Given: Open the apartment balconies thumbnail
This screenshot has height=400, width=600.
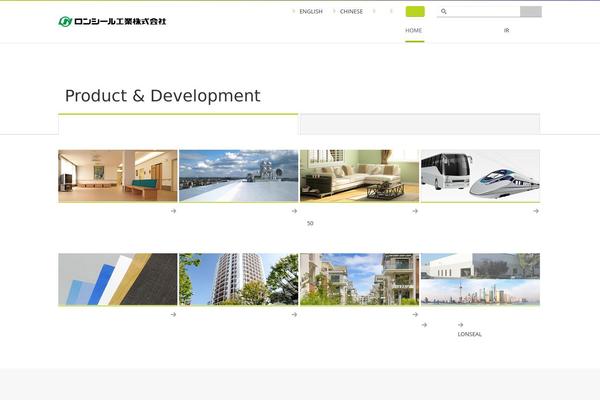Looking at the screenshot, I should click(x=359, y=279).
